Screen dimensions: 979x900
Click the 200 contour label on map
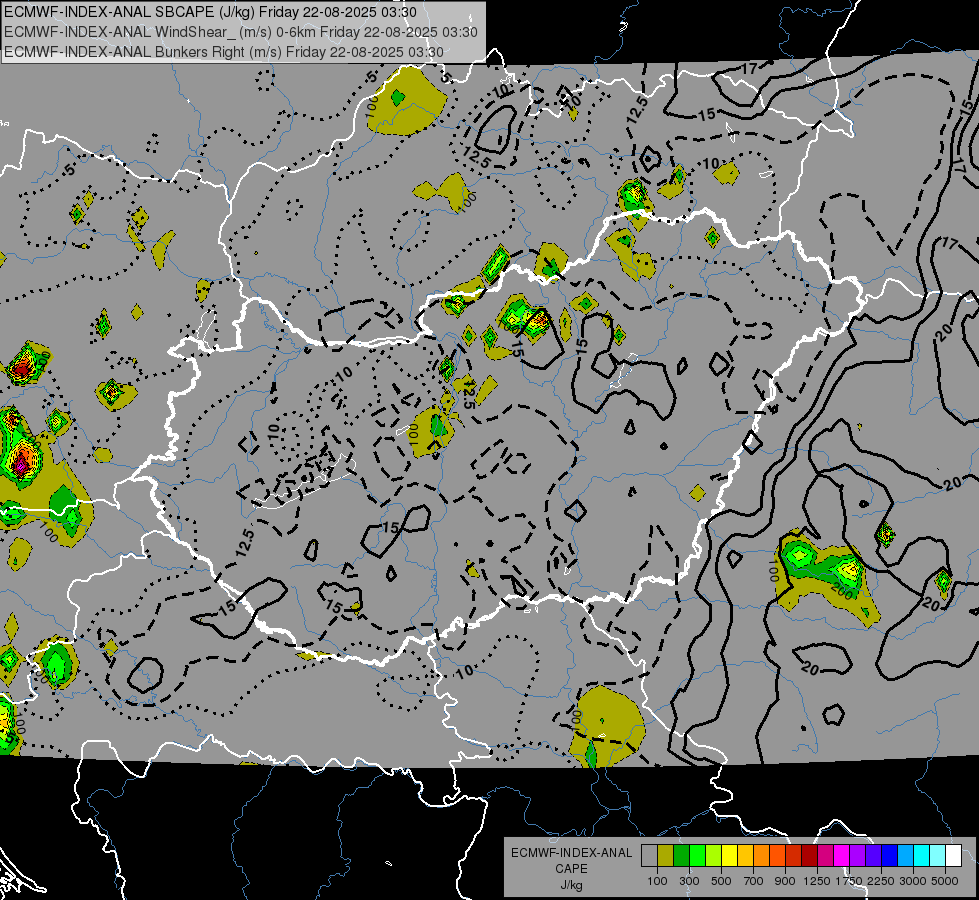(841, 591)
